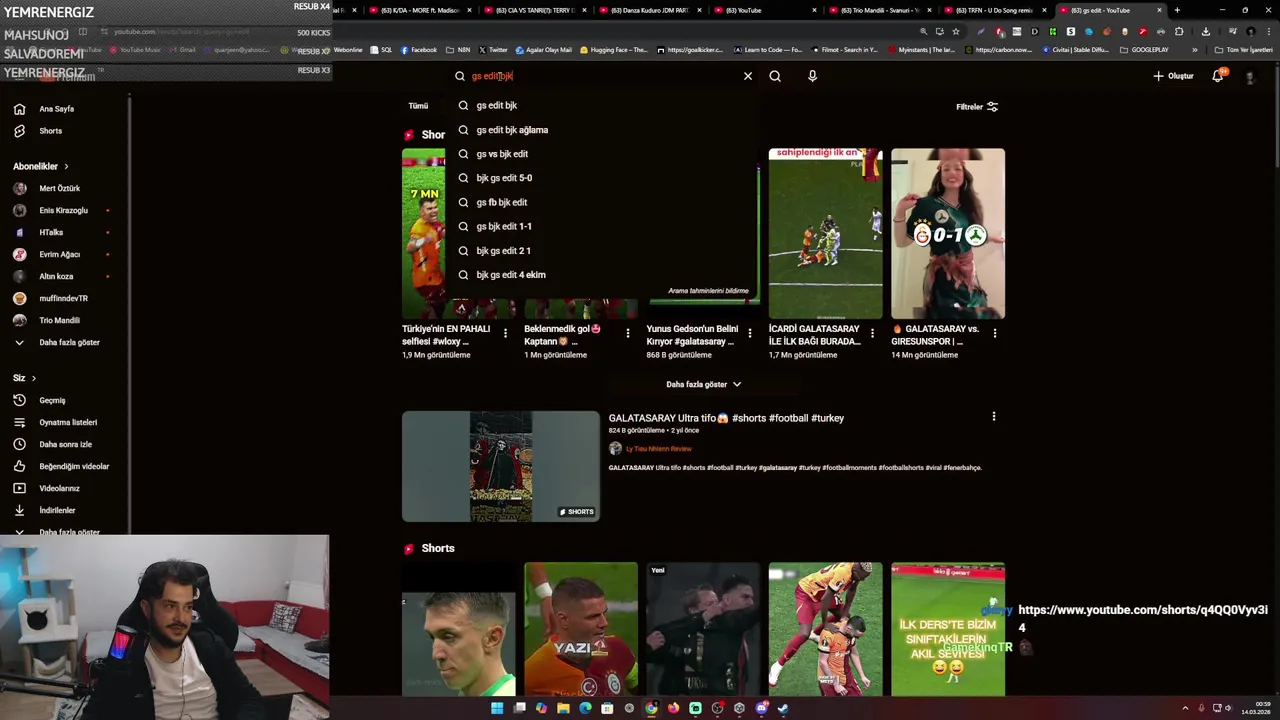Click the magnifier search button
This screenshot has height=720, width=1280.
point(775,76)
